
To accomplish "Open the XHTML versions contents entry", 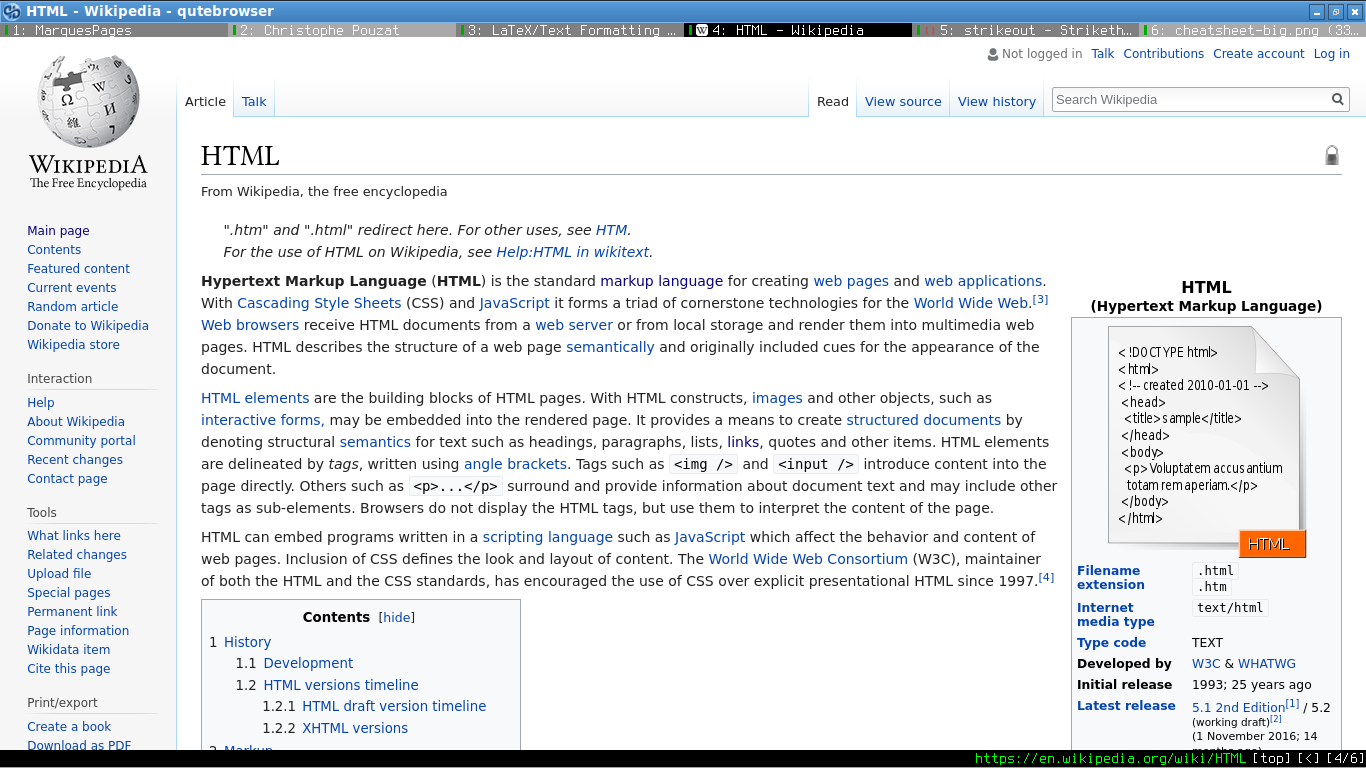I will tap(355, 728).
